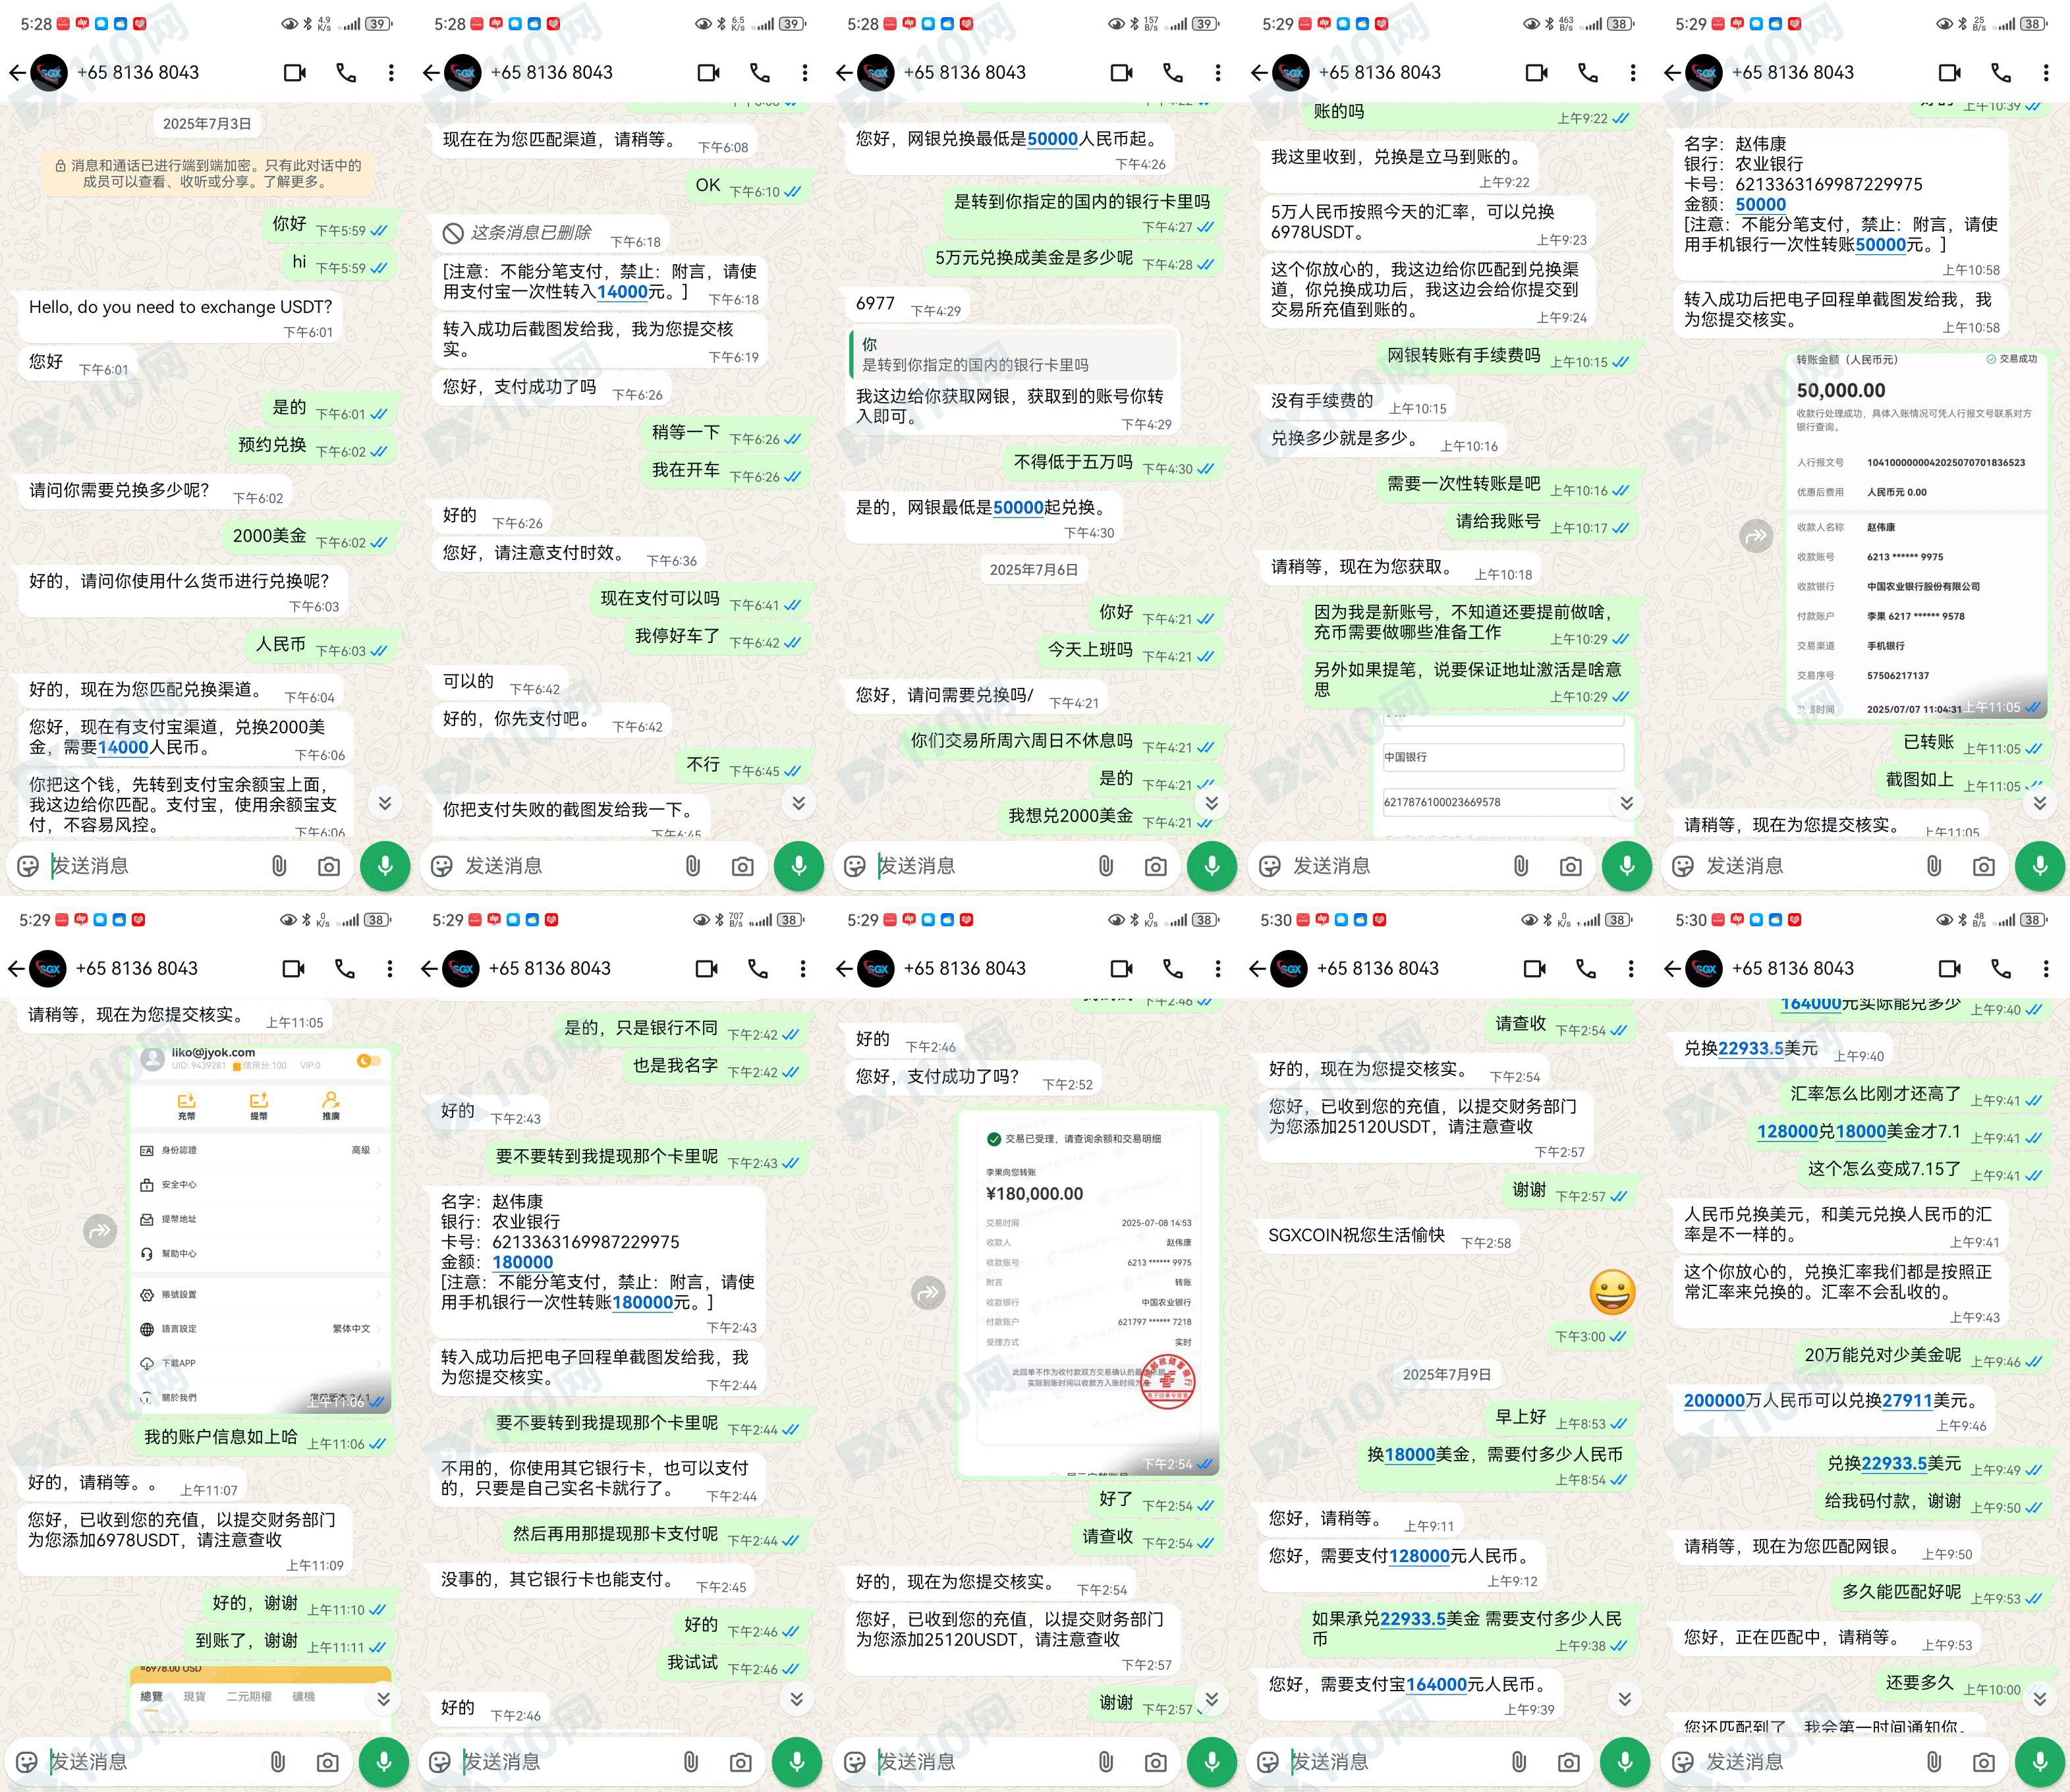Viewport: 2070px width, 1792px height.
Task: Tap microphone button in chat dated 2025年7月3日
Action: pos(385,866)
